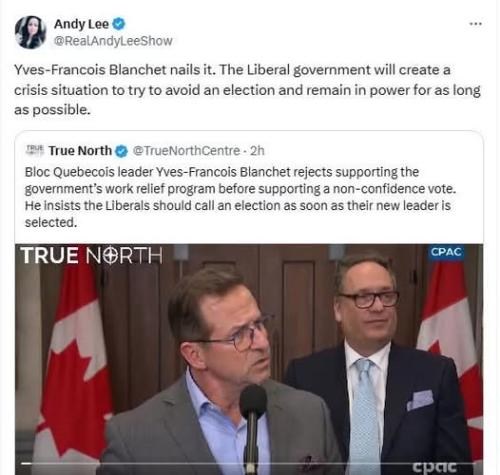
Task: Open Andy Lee's profile avatar
Action: (30, 32)
